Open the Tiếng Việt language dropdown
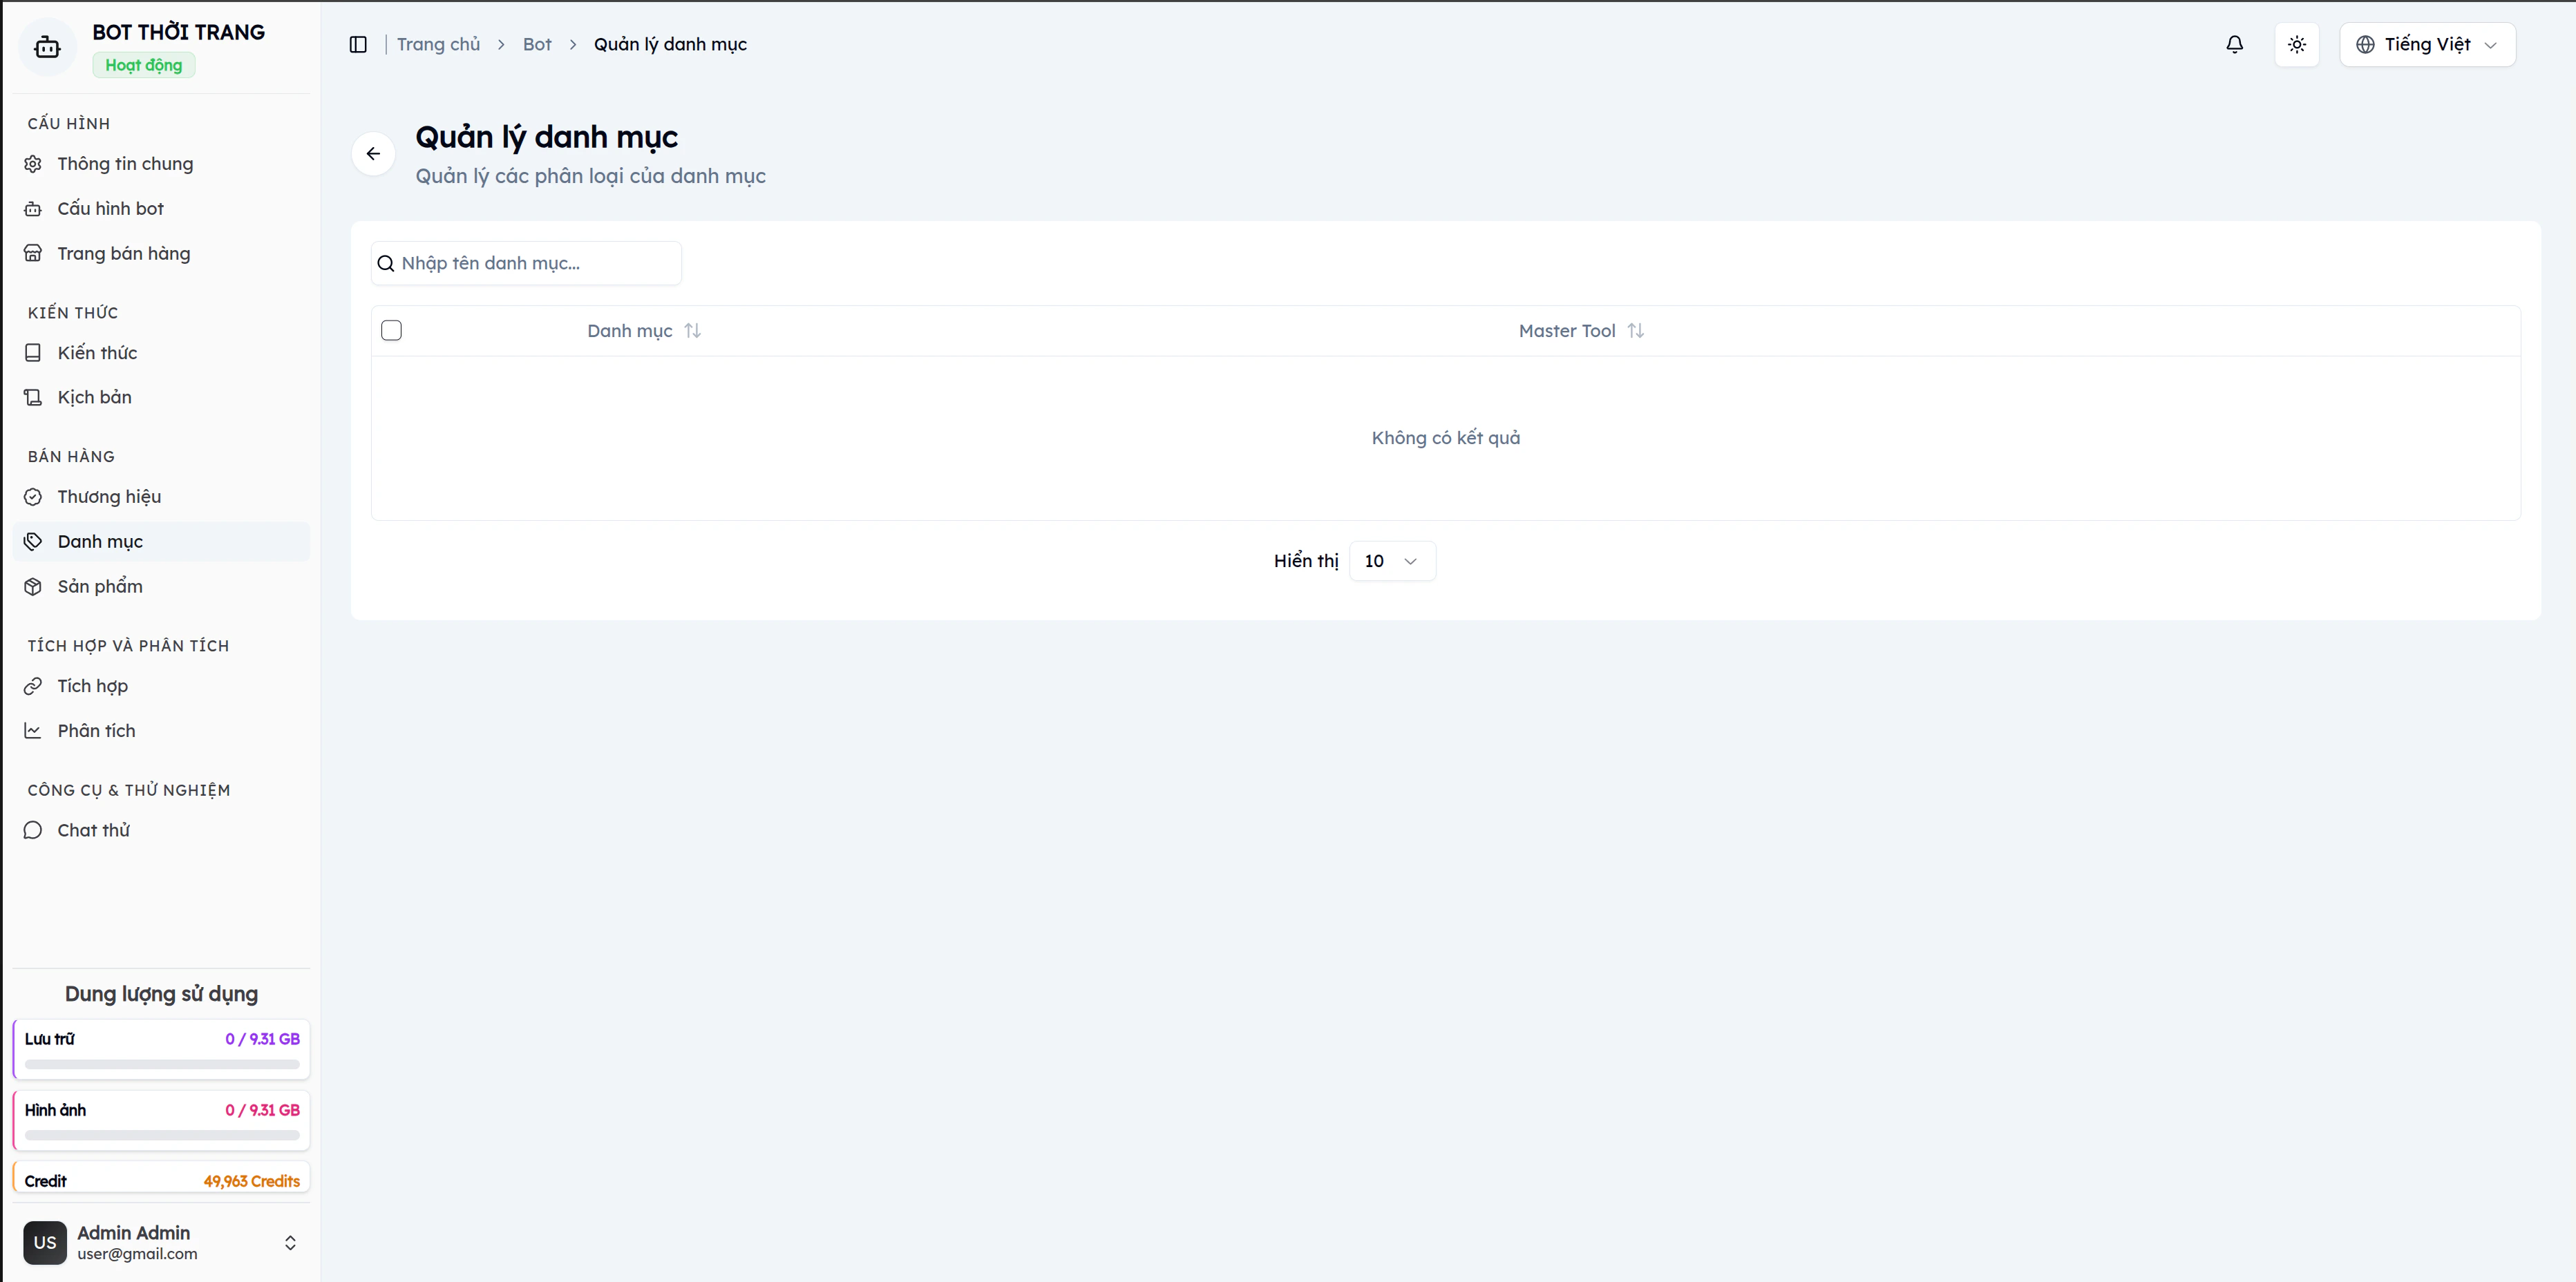 (2426, 44)
